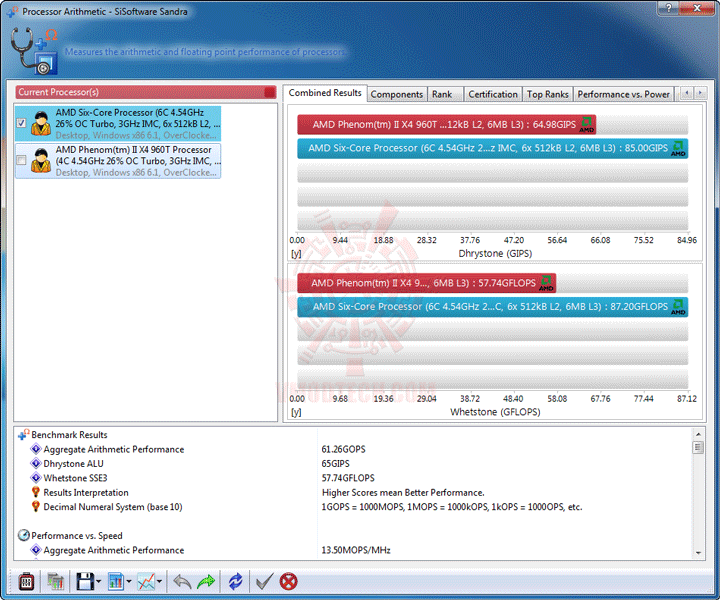Click the [y] label under Whetstone chart

pos(296,412)
